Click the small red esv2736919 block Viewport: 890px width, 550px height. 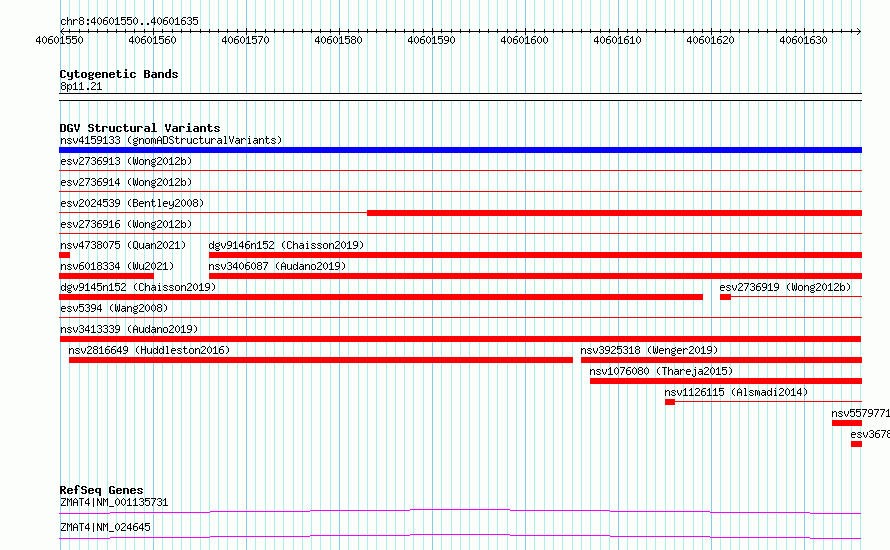point(725,297)
